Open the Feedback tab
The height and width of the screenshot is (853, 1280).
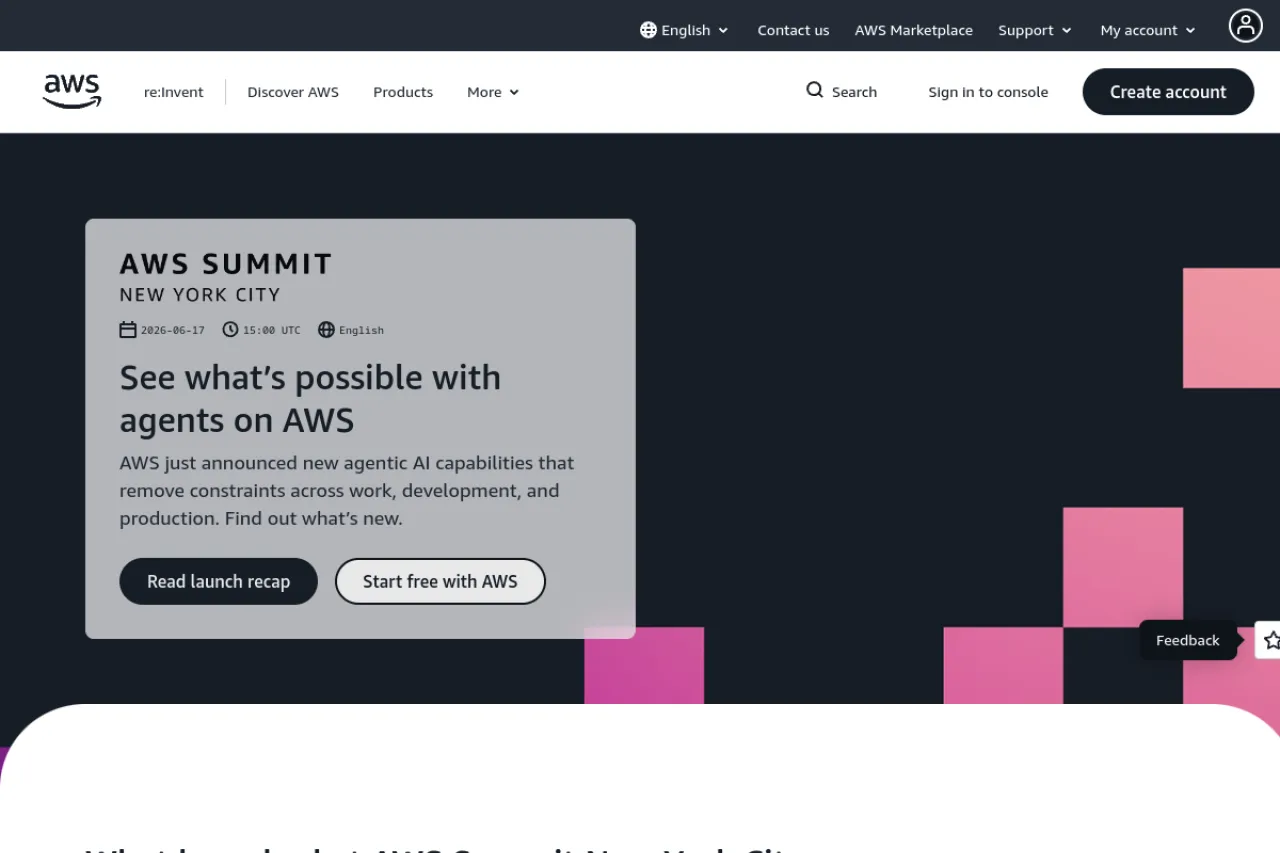[x=1188, y=640]
